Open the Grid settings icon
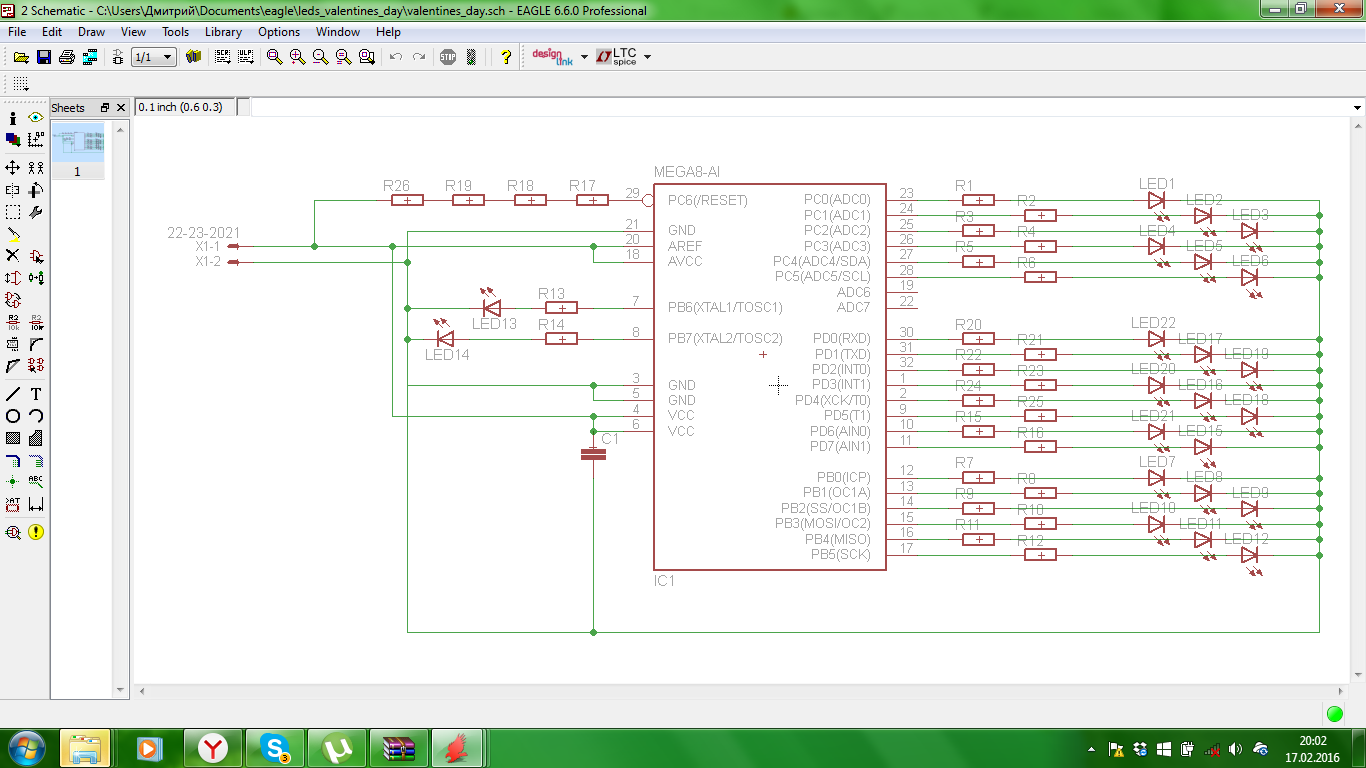 [21, 84]
